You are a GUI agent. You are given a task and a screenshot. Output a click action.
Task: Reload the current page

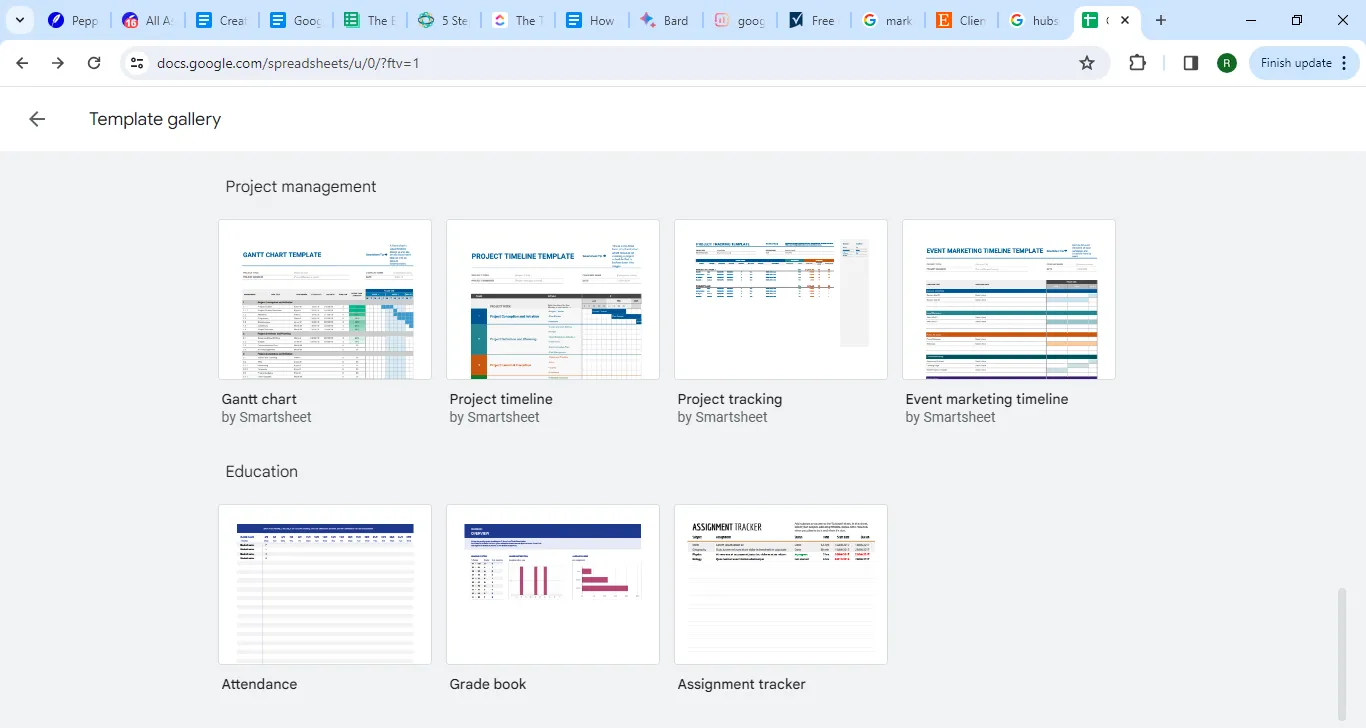[94, 63]
